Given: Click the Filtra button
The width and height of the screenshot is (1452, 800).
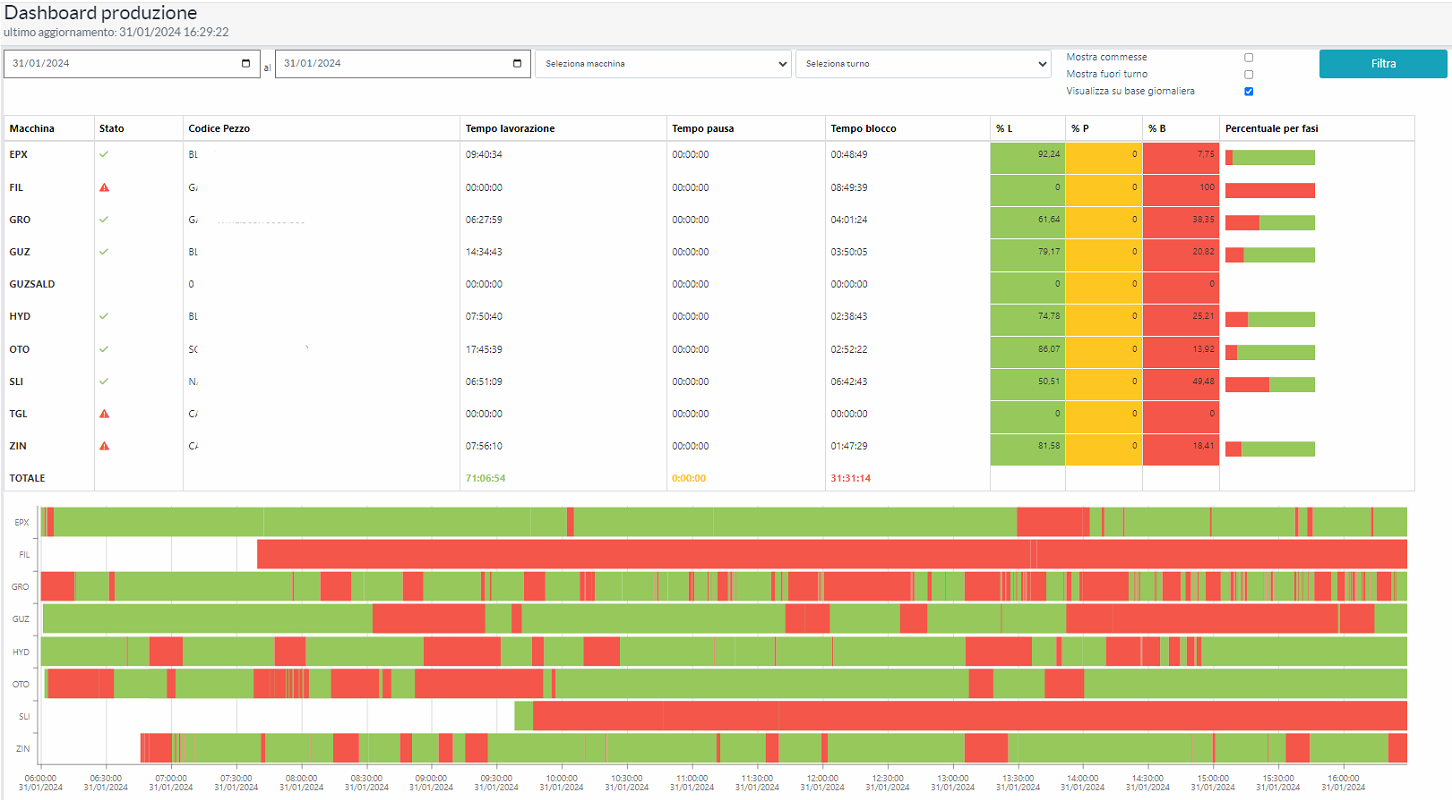Looking at the screenshot, I should [1383, 63].
